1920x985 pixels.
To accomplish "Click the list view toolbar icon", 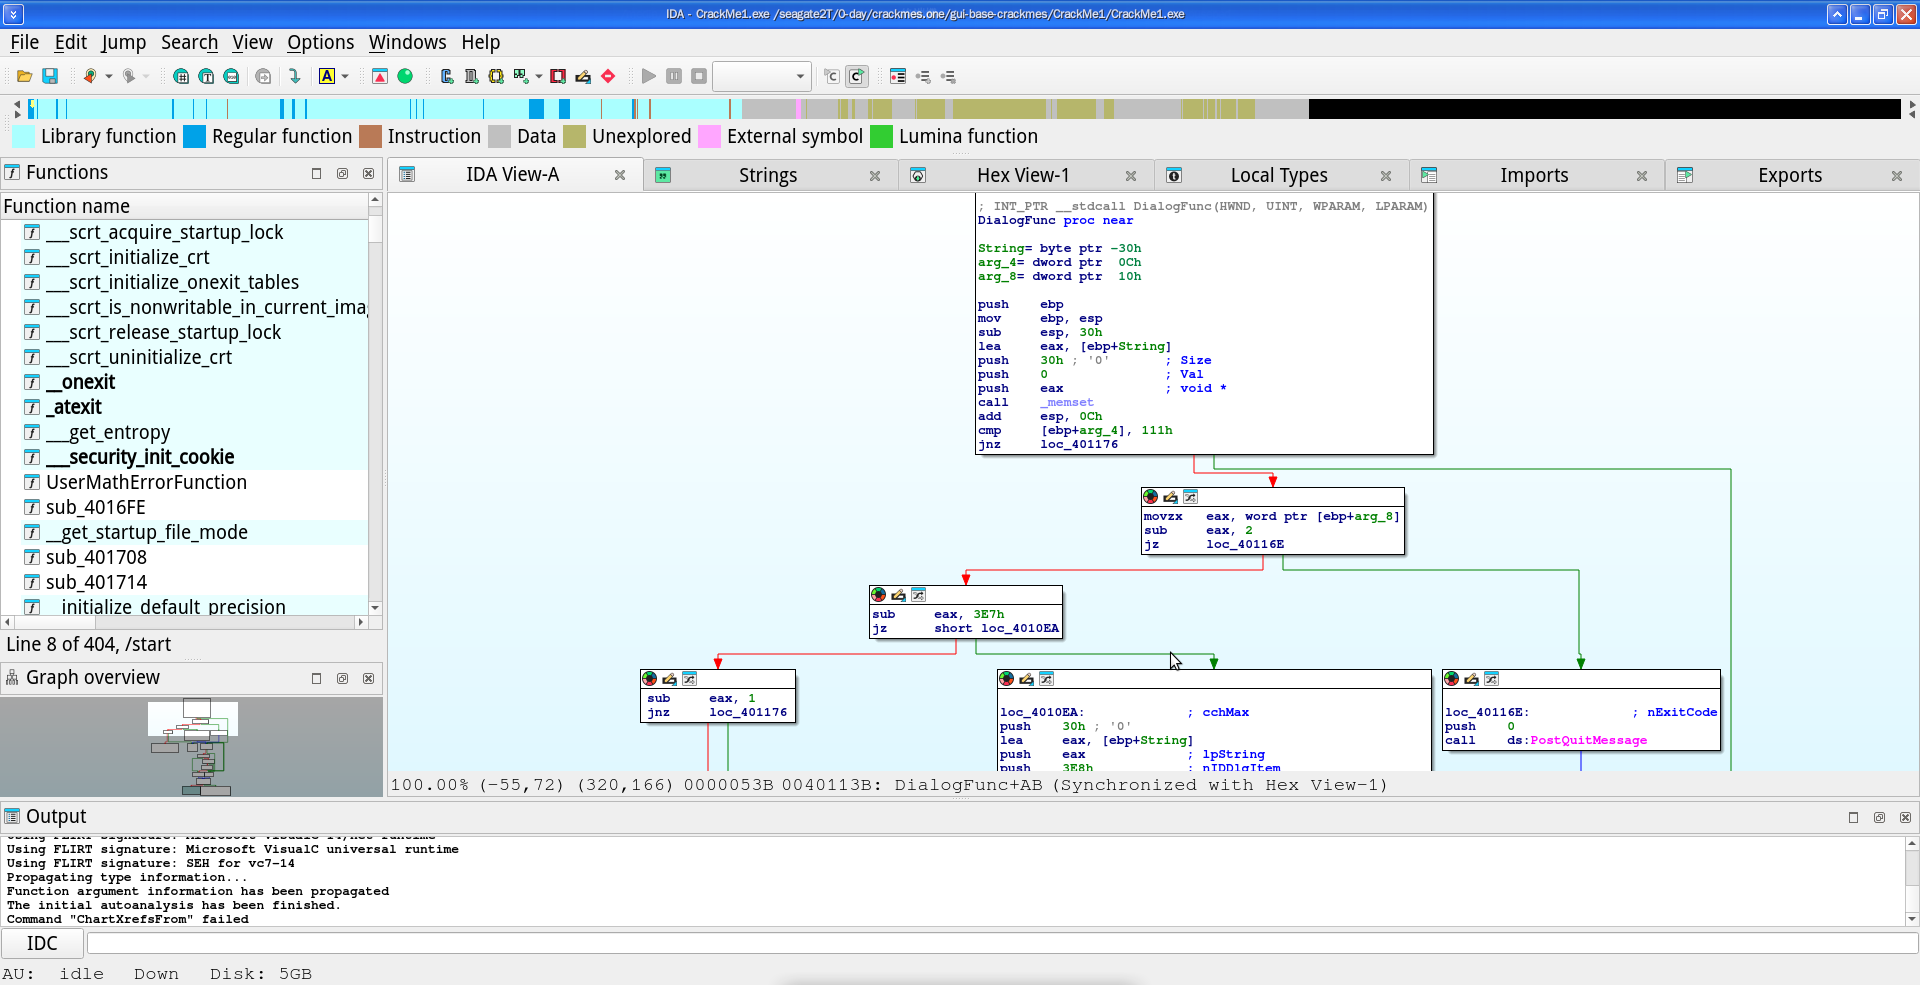I will click(x=898, y=76).
